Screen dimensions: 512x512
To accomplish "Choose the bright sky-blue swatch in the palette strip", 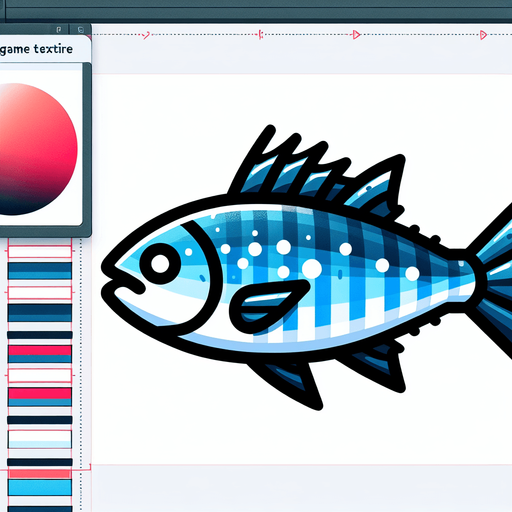I will click(x=40, y=488).
